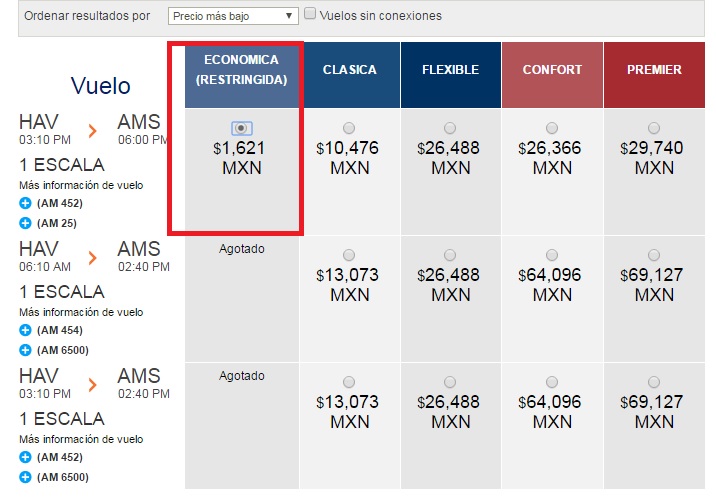Click the ECONOMICA (RESTRINGIDA) column header
Image resolution: width=716 pixels, height=504 pixels.
(x=242, y=75)
